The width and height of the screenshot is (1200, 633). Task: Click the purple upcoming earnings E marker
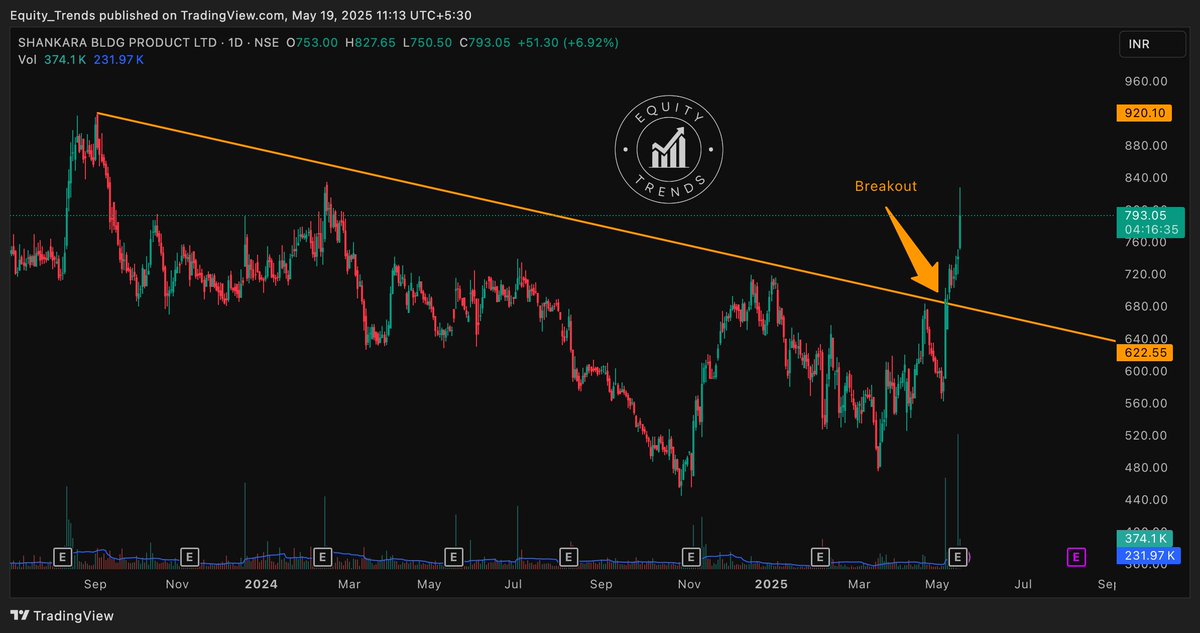click(1076, 555)
